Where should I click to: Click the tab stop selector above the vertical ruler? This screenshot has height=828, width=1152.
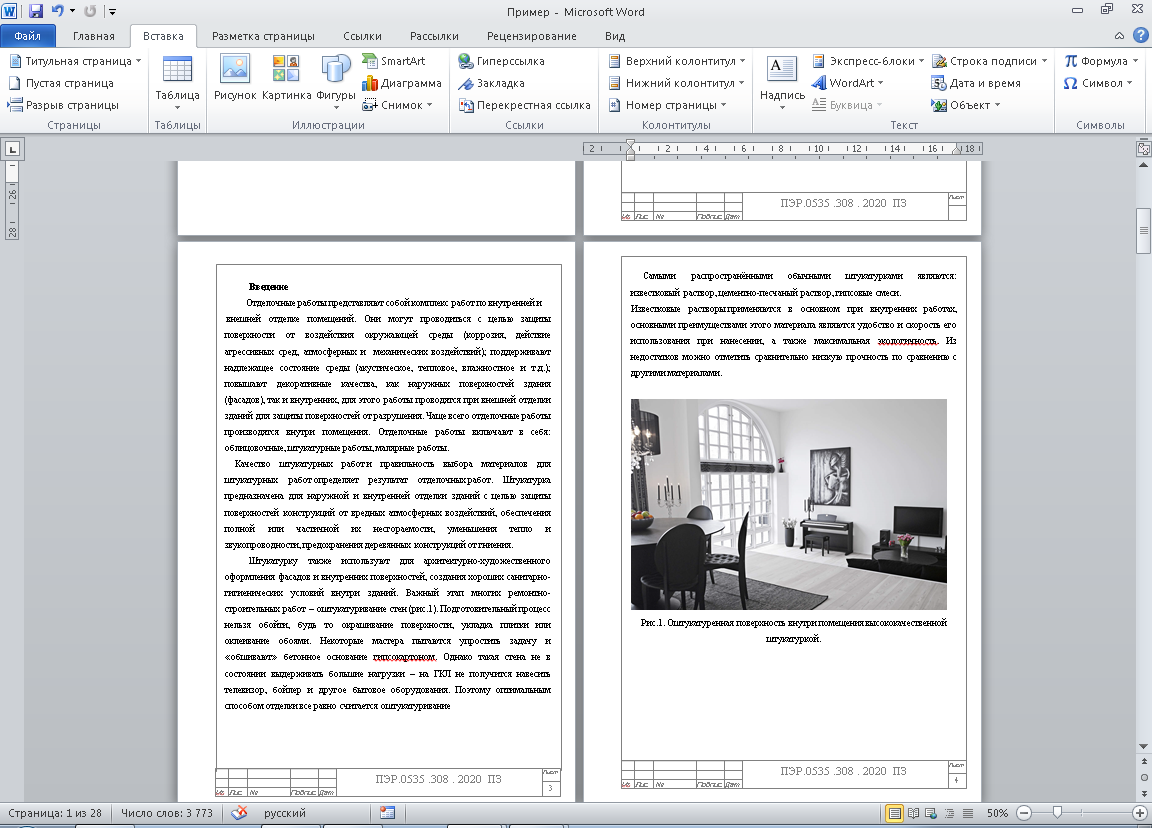point(12,149)
